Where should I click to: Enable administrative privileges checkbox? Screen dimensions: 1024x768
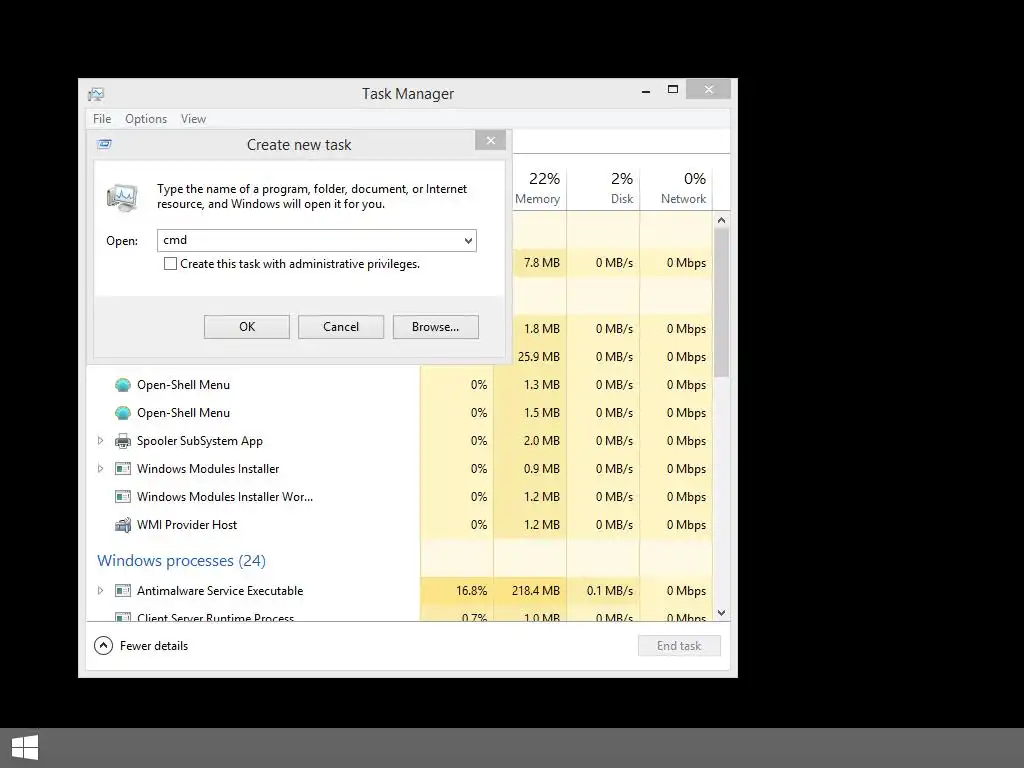click(170, 264)
